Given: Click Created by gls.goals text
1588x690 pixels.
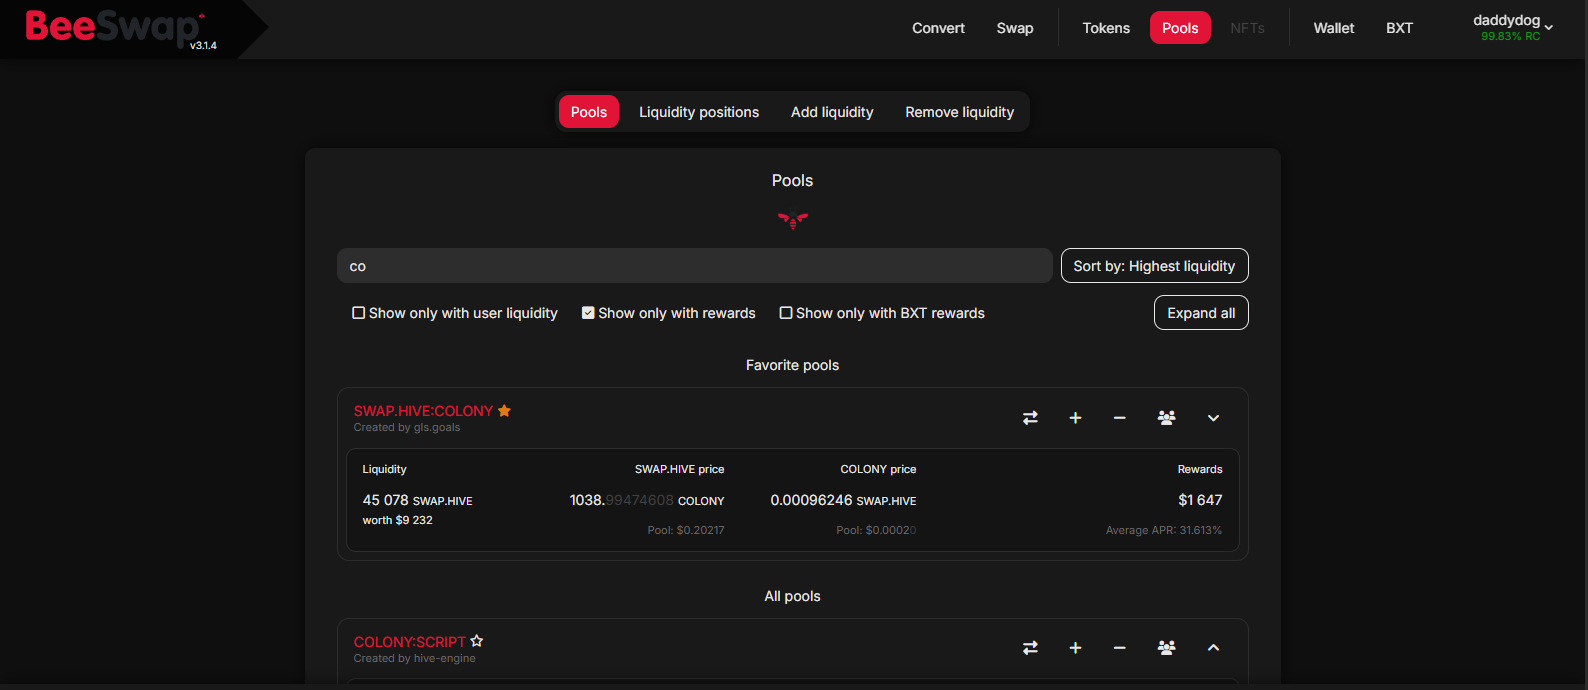Looking at the screenshot, I should [407, 427].
